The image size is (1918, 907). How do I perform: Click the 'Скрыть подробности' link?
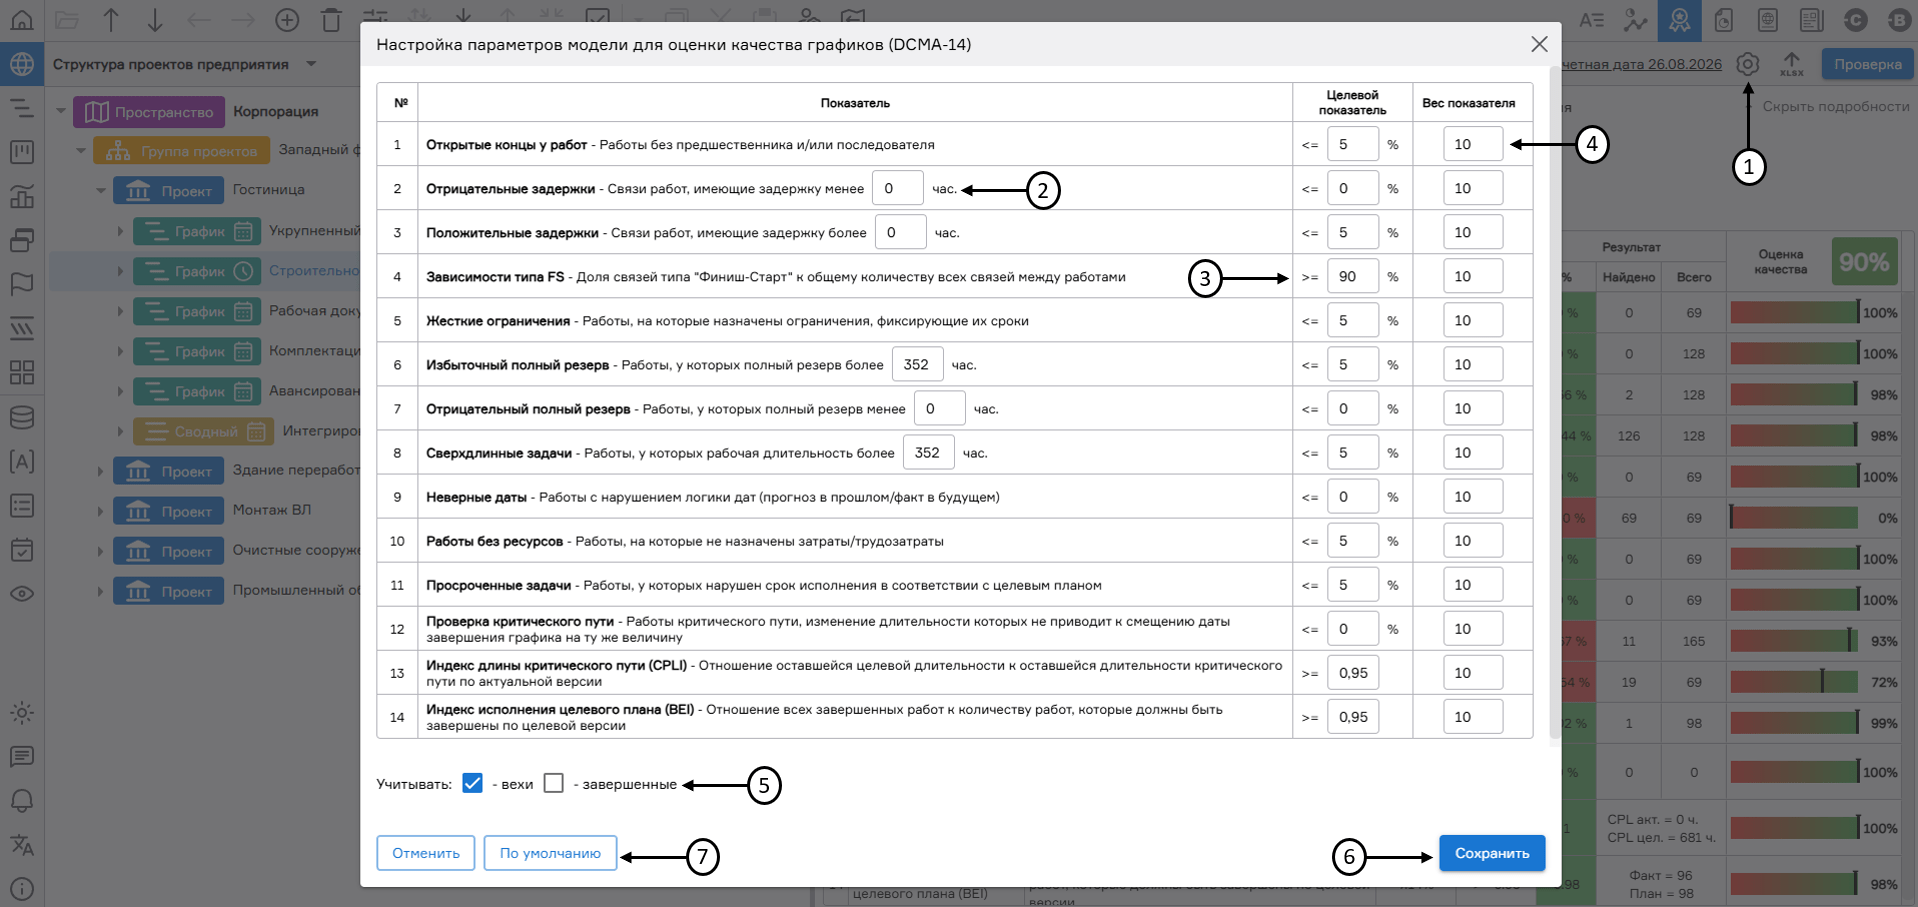(1836, 107)
